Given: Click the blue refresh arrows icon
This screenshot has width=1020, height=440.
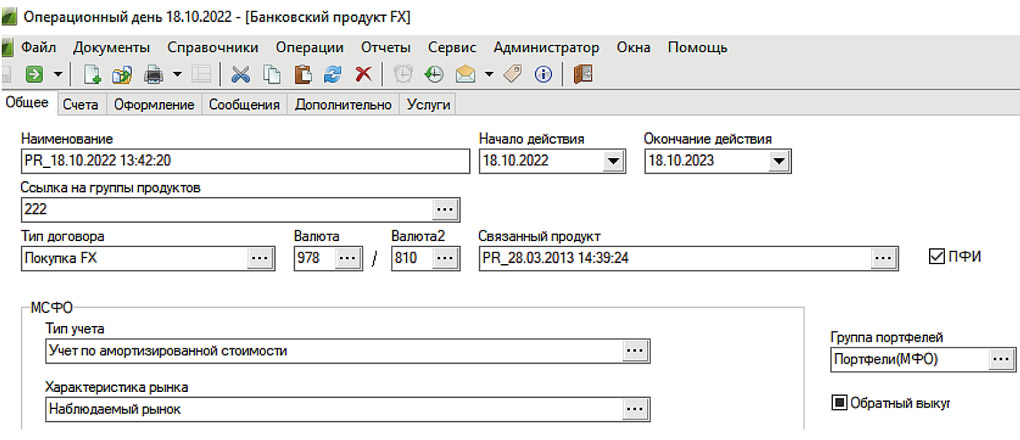Looking at the screenshot, I should (x=333, y=74).
